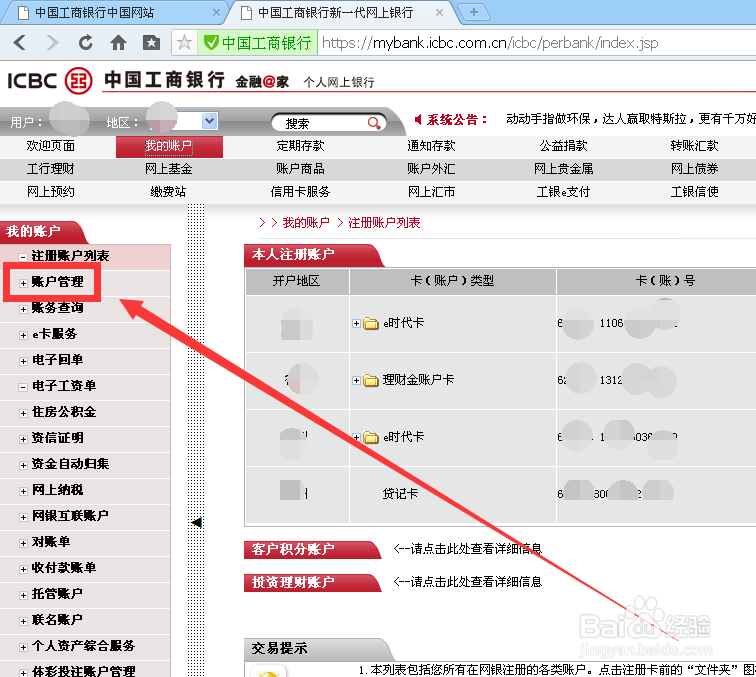Screen dimensions: 756x677
Task: Click the browser address bar URL
Action: click(x=490, y=43)
